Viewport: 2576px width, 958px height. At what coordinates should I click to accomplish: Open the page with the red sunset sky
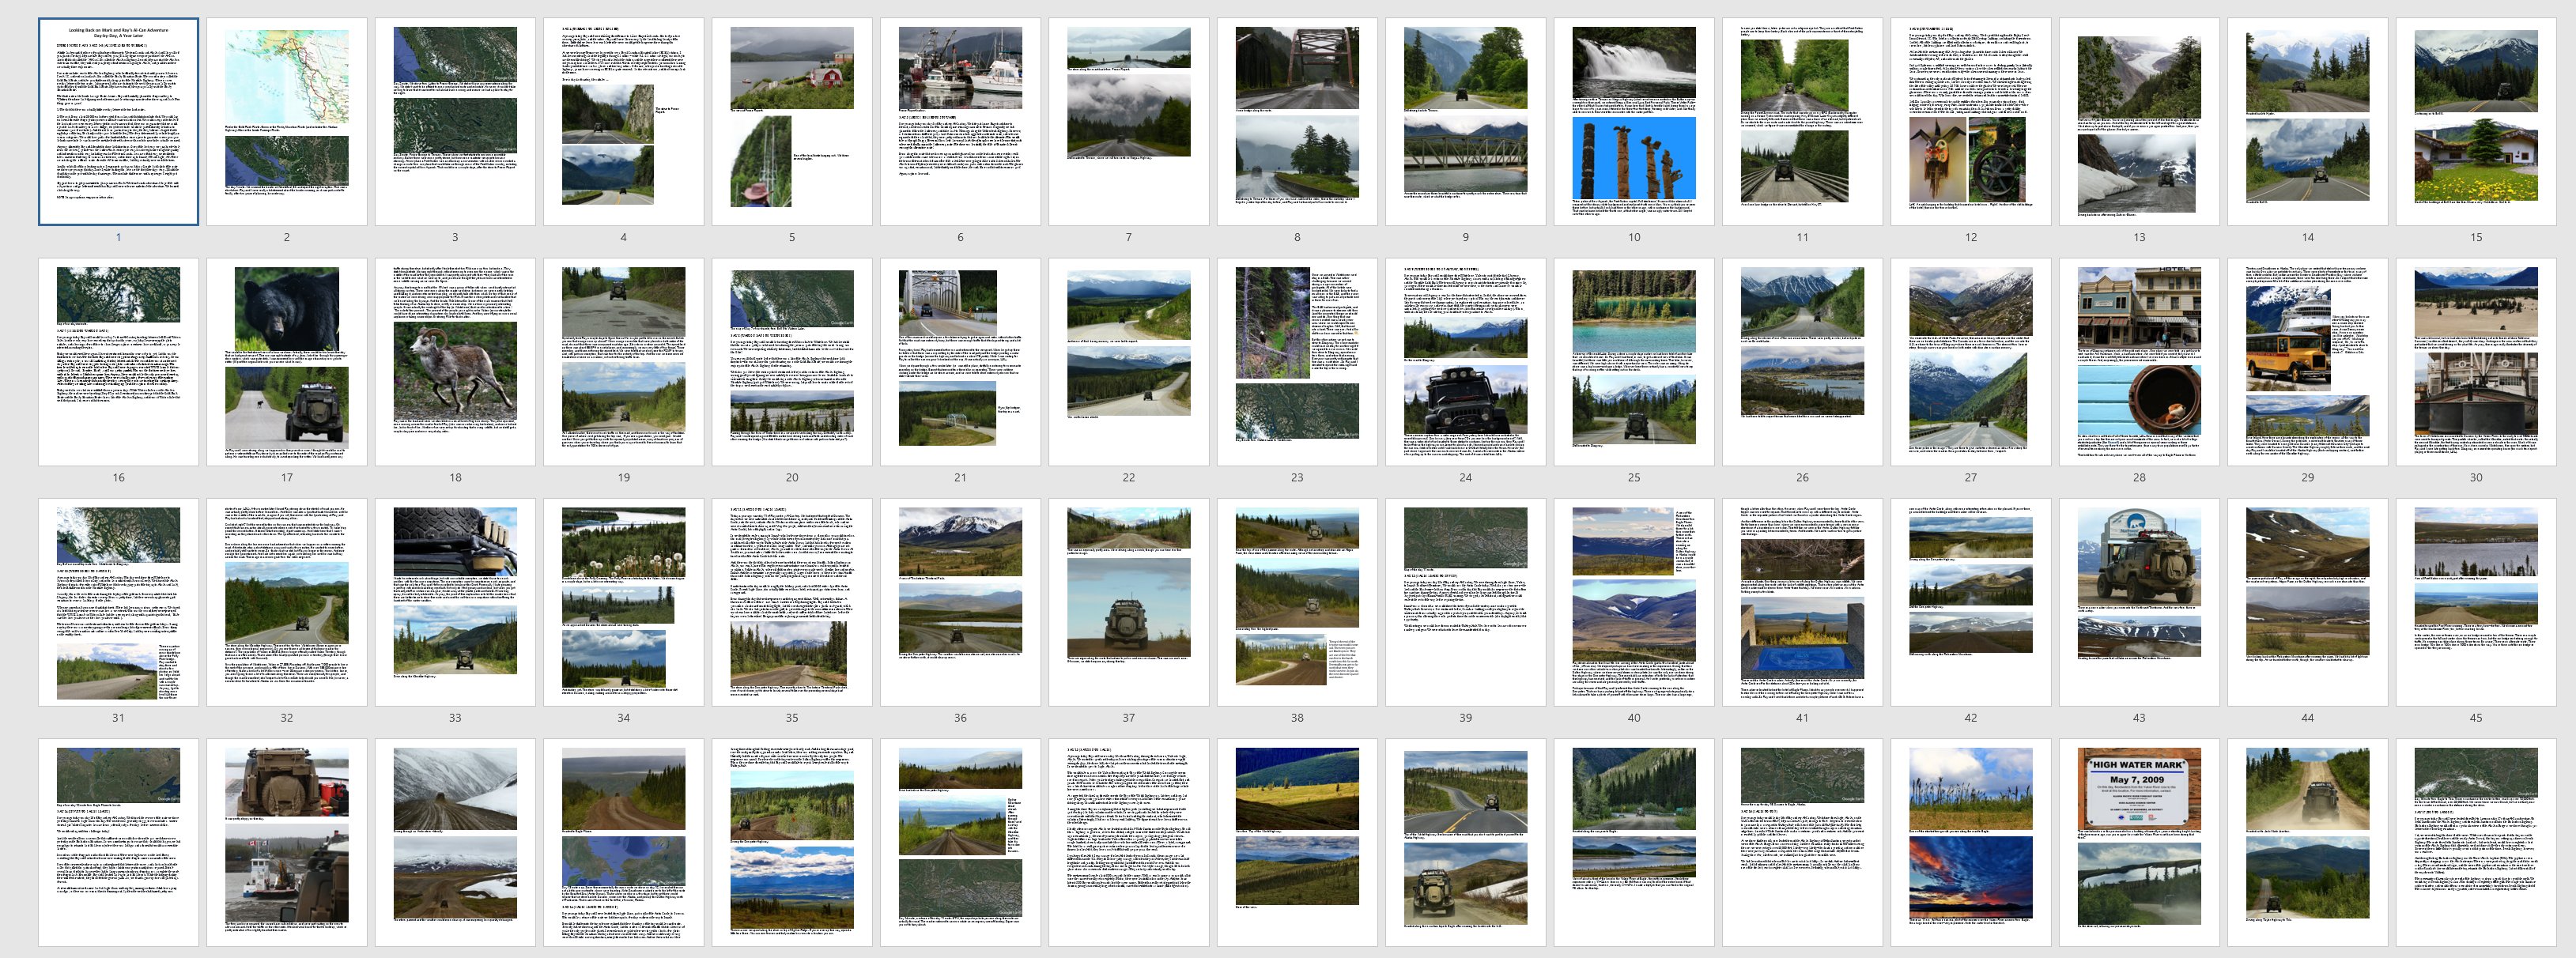[1970, 841]
